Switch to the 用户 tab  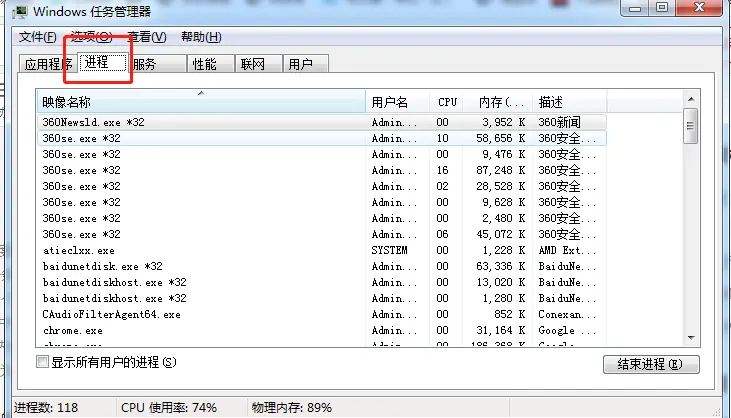pos(306,64)
